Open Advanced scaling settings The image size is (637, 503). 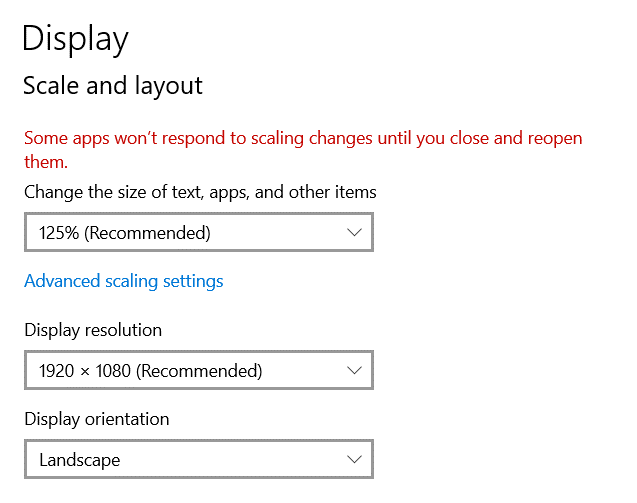point(124,281)
